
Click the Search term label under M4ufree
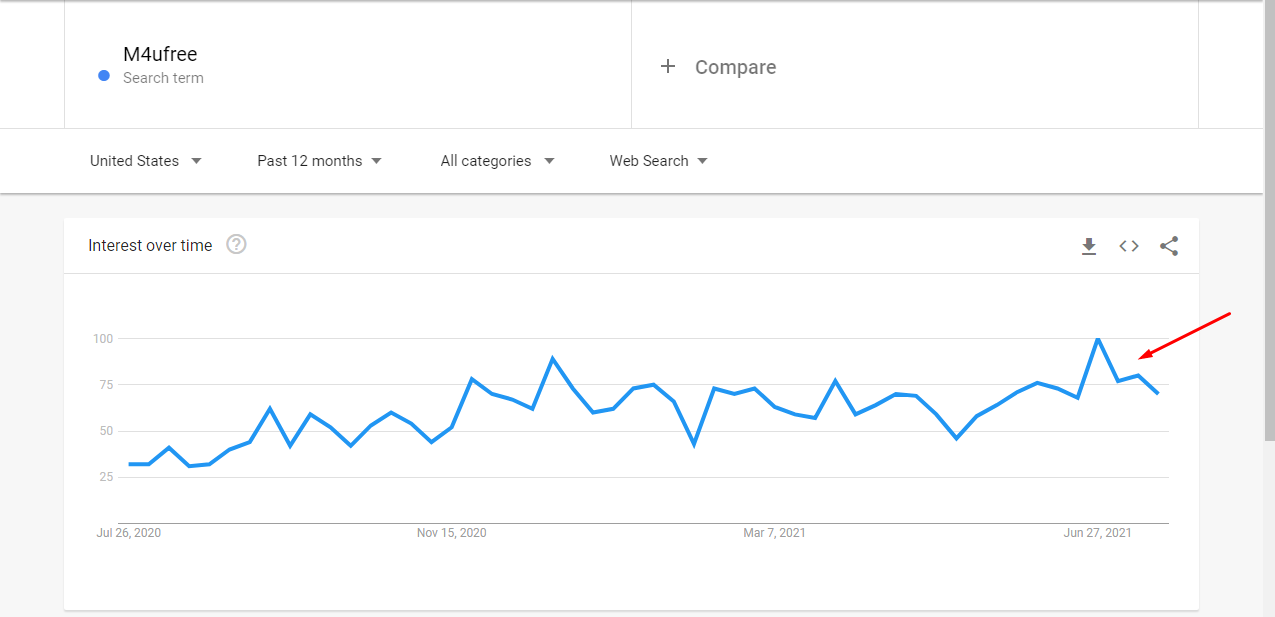point(163,78)
